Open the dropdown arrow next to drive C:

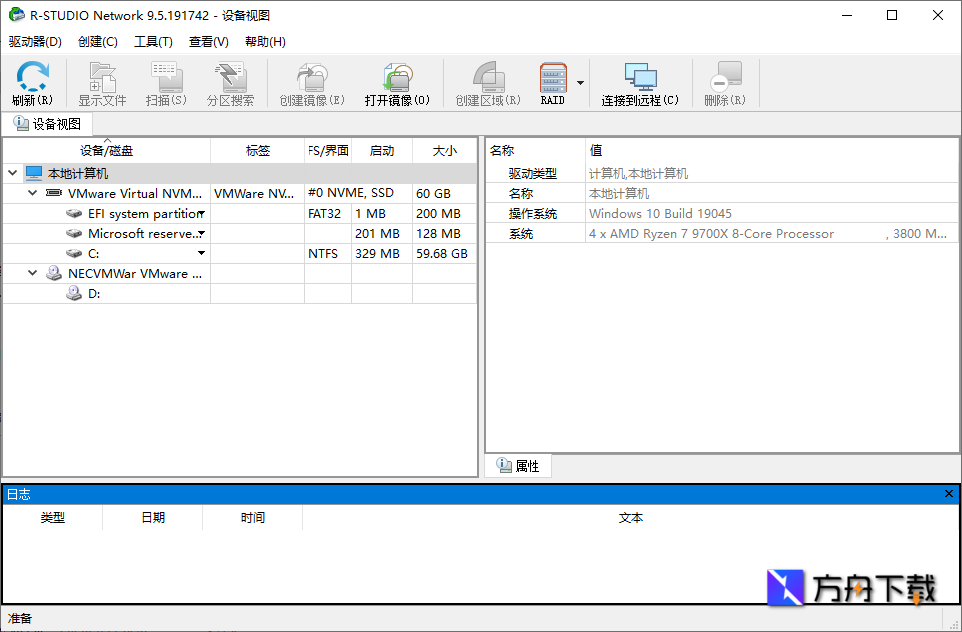click(201, 253)
